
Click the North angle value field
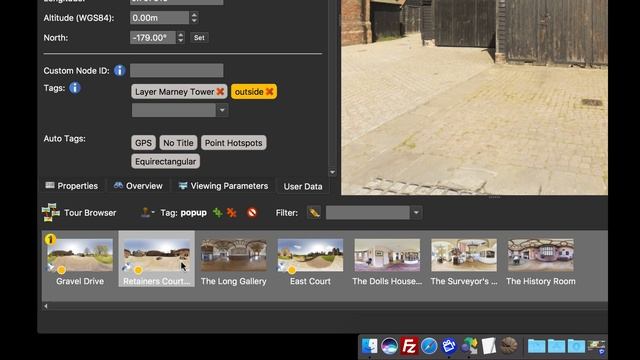(153, 38)
